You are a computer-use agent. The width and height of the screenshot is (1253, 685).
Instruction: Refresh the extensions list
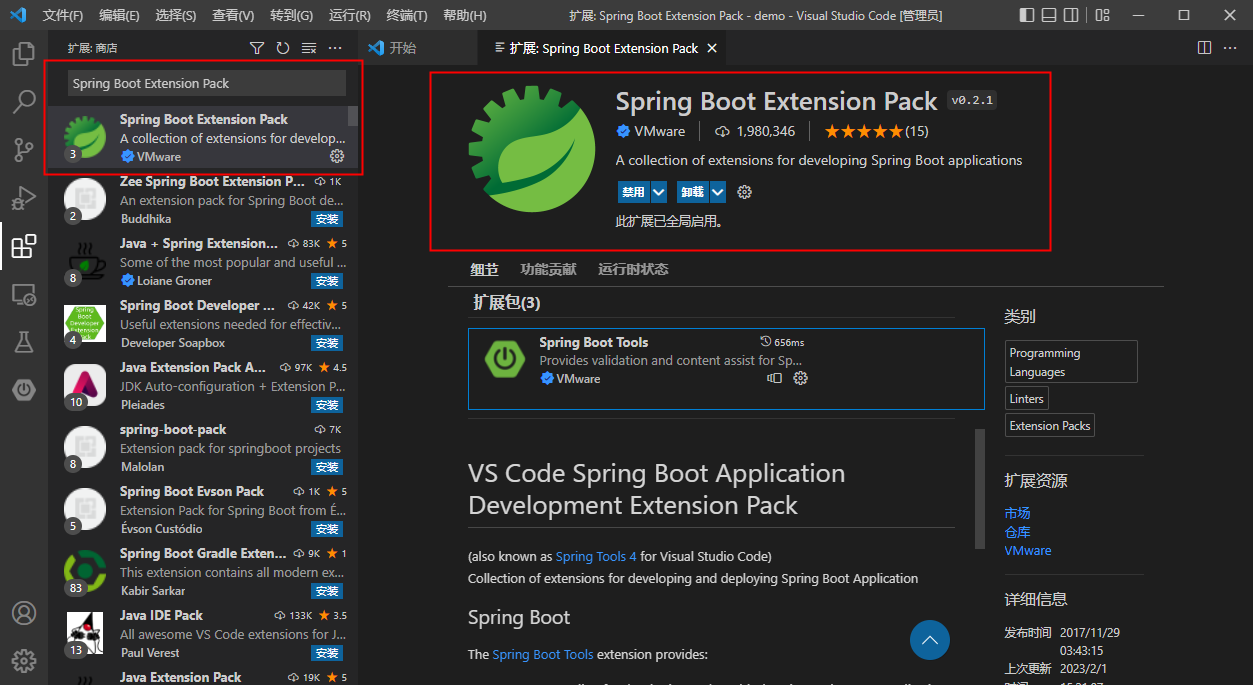[x=283, y=48]
